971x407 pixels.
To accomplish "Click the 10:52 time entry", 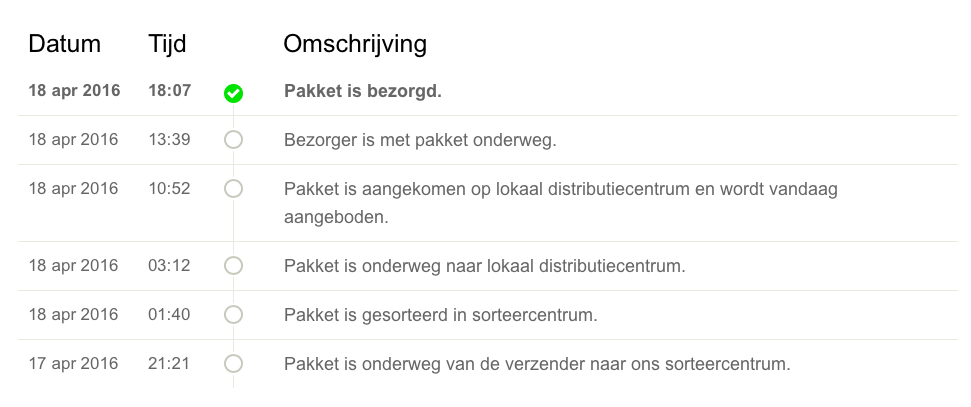I will 169,188.
